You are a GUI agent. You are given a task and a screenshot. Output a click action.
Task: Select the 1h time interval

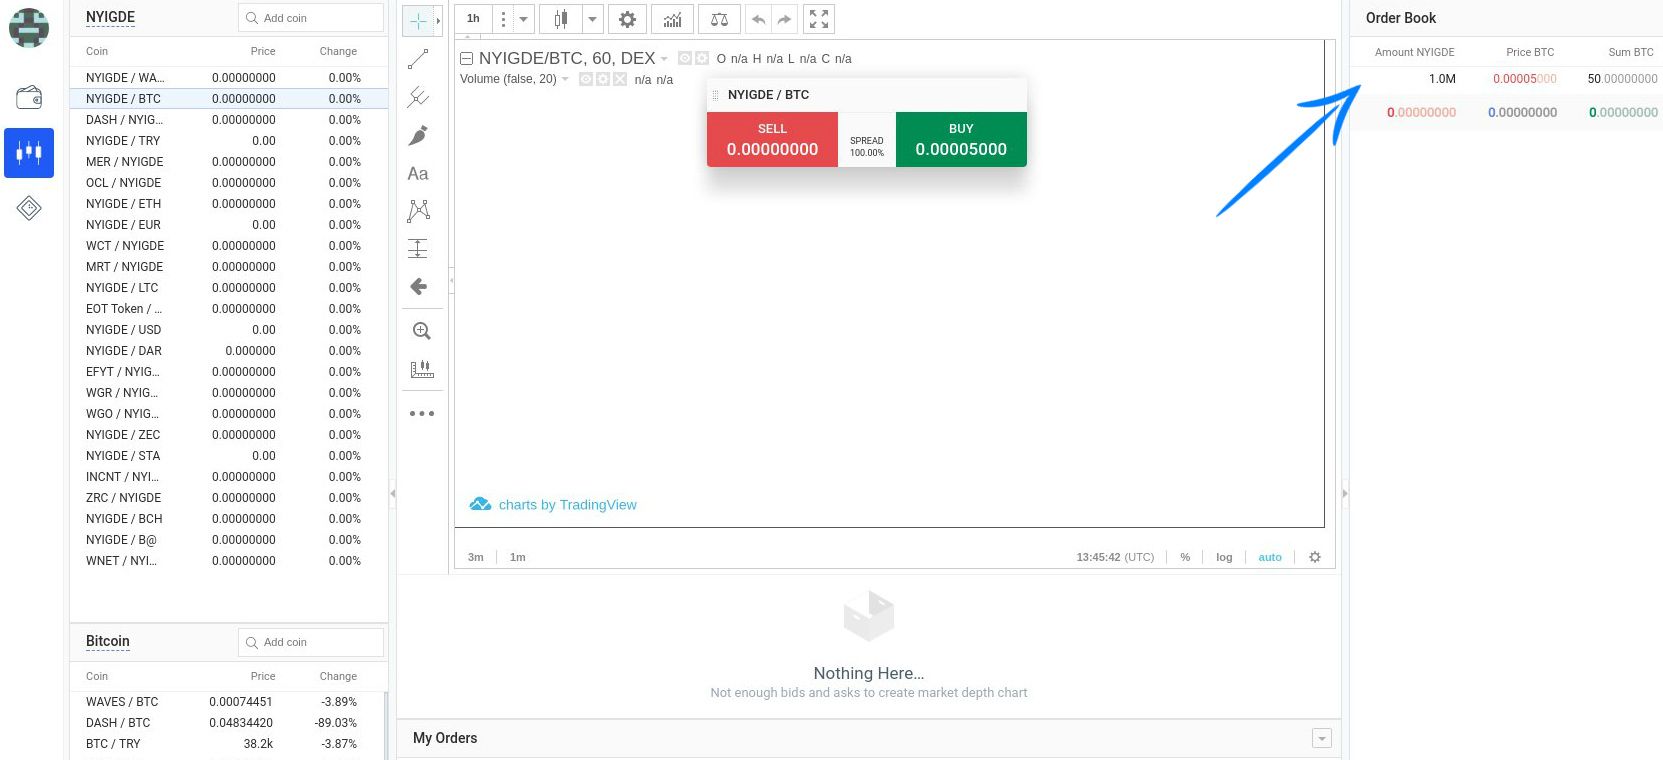(x=473, y=19)
